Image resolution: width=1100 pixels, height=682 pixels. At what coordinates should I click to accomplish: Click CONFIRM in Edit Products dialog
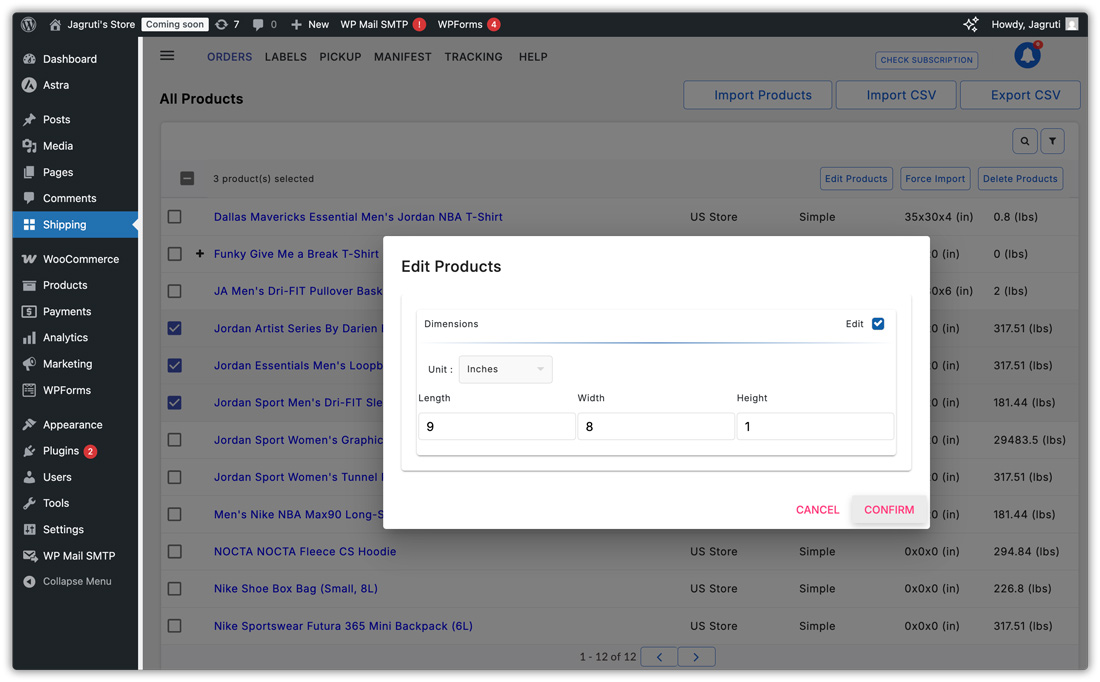coord(889,509)
